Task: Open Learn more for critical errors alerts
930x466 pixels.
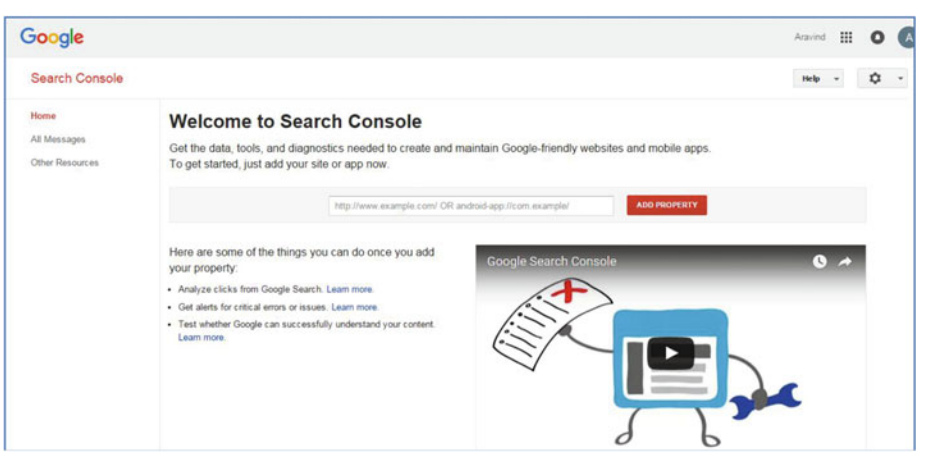Action: click(x=354, y=307)
